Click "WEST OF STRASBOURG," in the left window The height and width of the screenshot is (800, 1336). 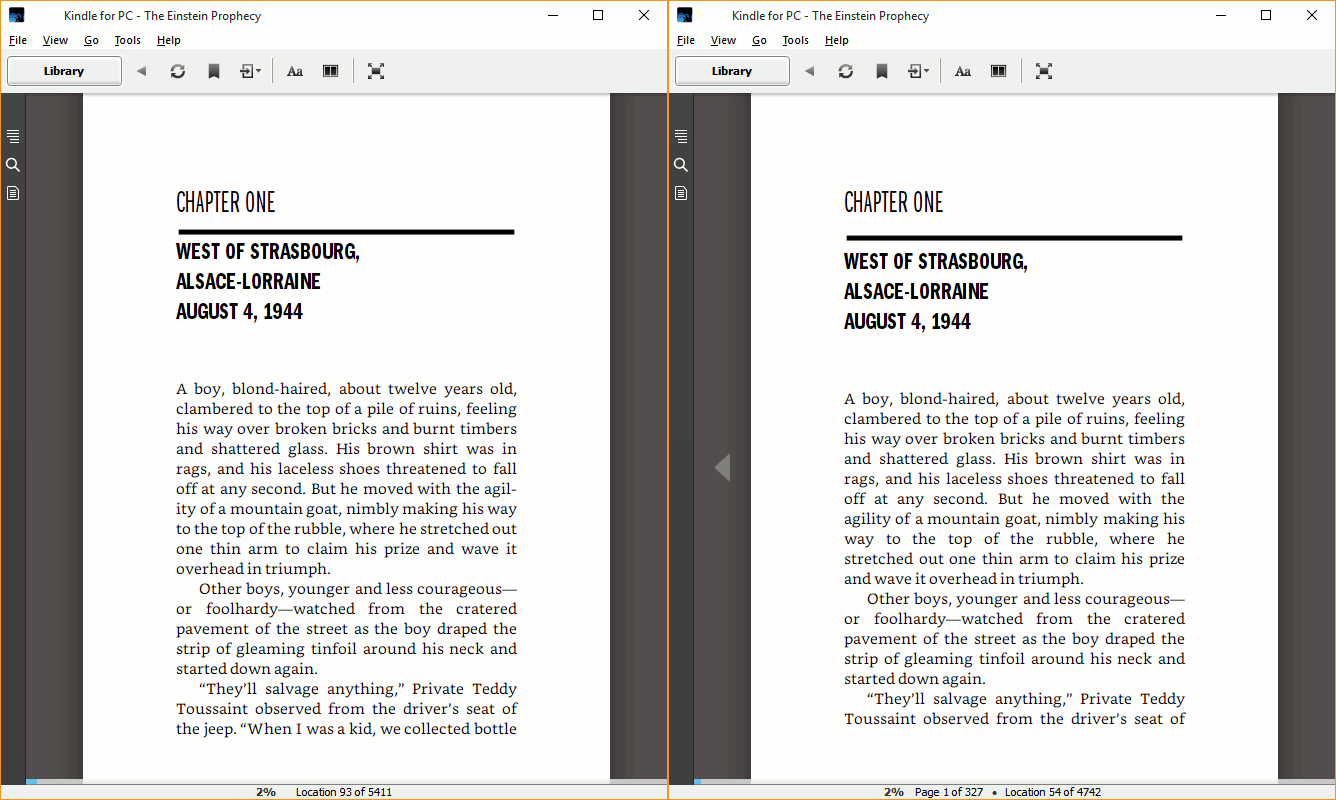click(x=268, y=251)
